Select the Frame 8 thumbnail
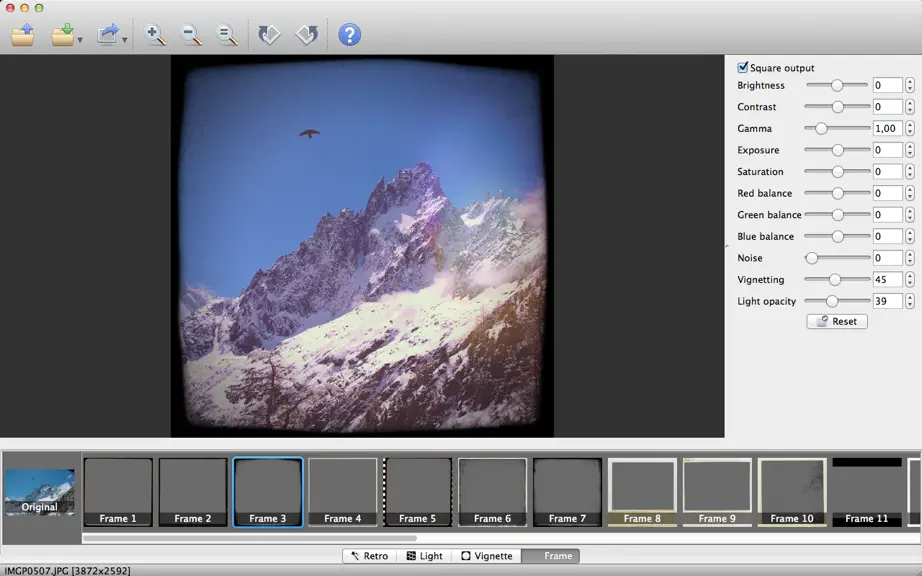Screen dimensions: 922x576 pos(642,492)
